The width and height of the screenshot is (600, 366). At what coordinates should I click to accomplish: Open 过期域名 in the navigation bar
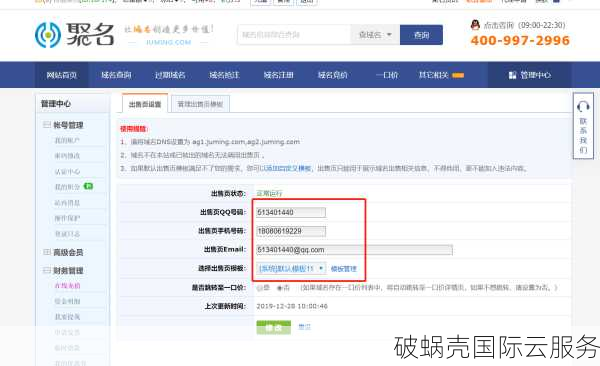[x=170, y=75]
